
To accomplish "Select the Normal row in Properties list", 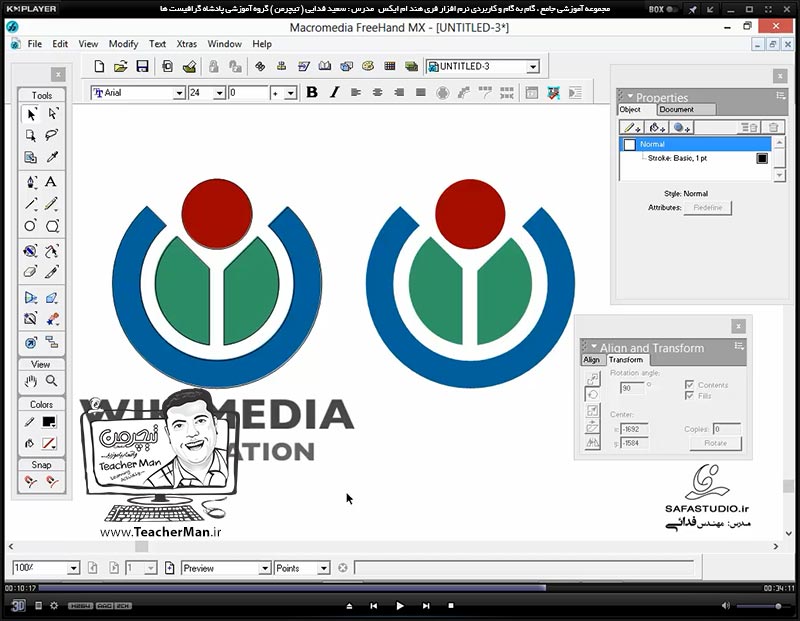I will point(695,144).
